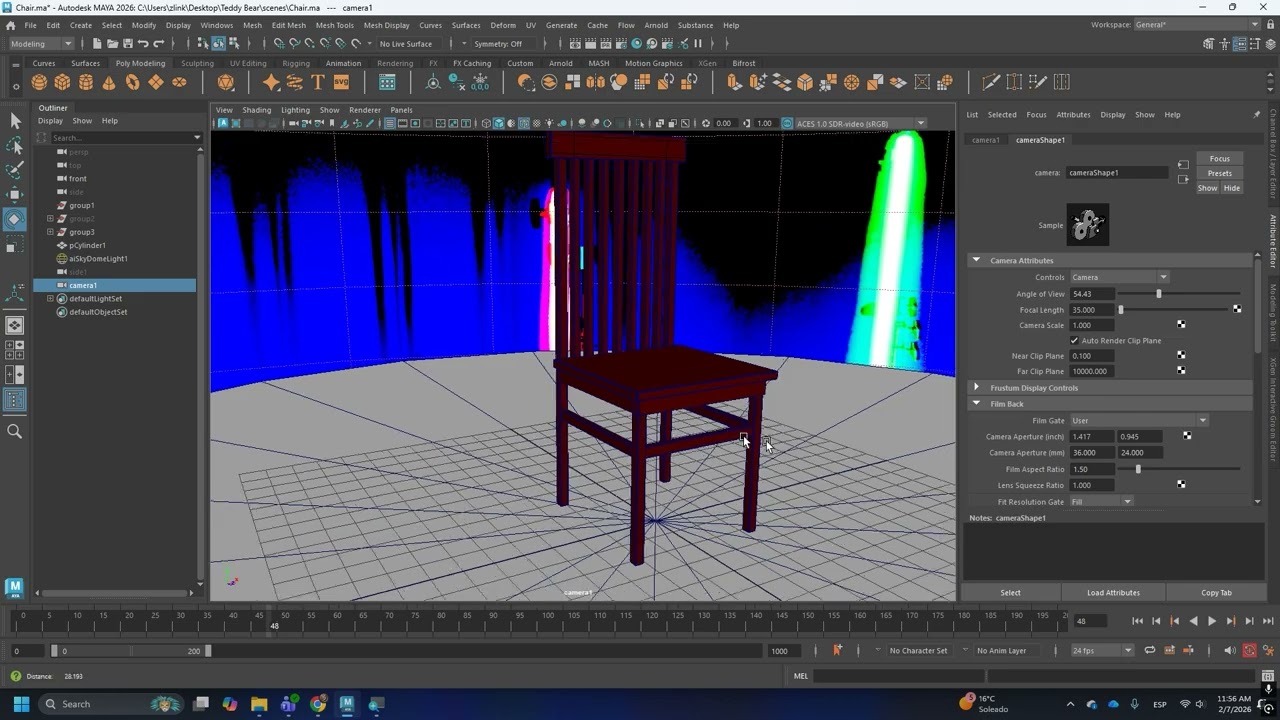Open the Auto Keyframe toggle icon
The height and width of the screenshot is (720, 1280).
tap(1249, 650)
